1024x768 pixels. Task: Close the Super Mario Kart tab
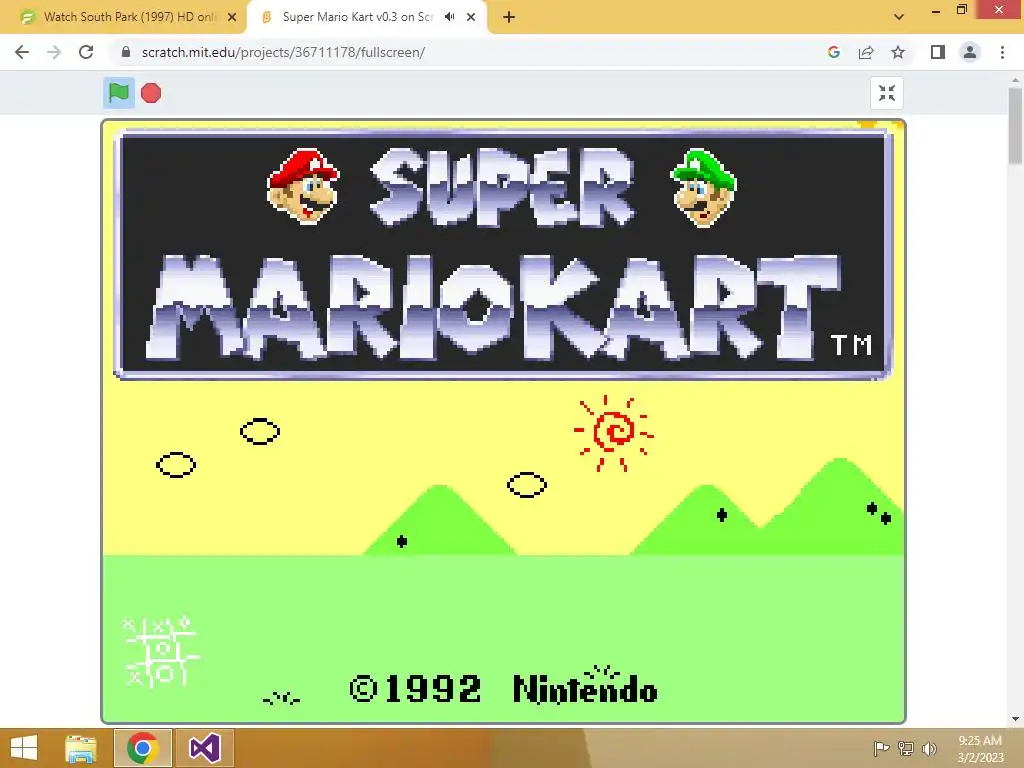[471, 17]
